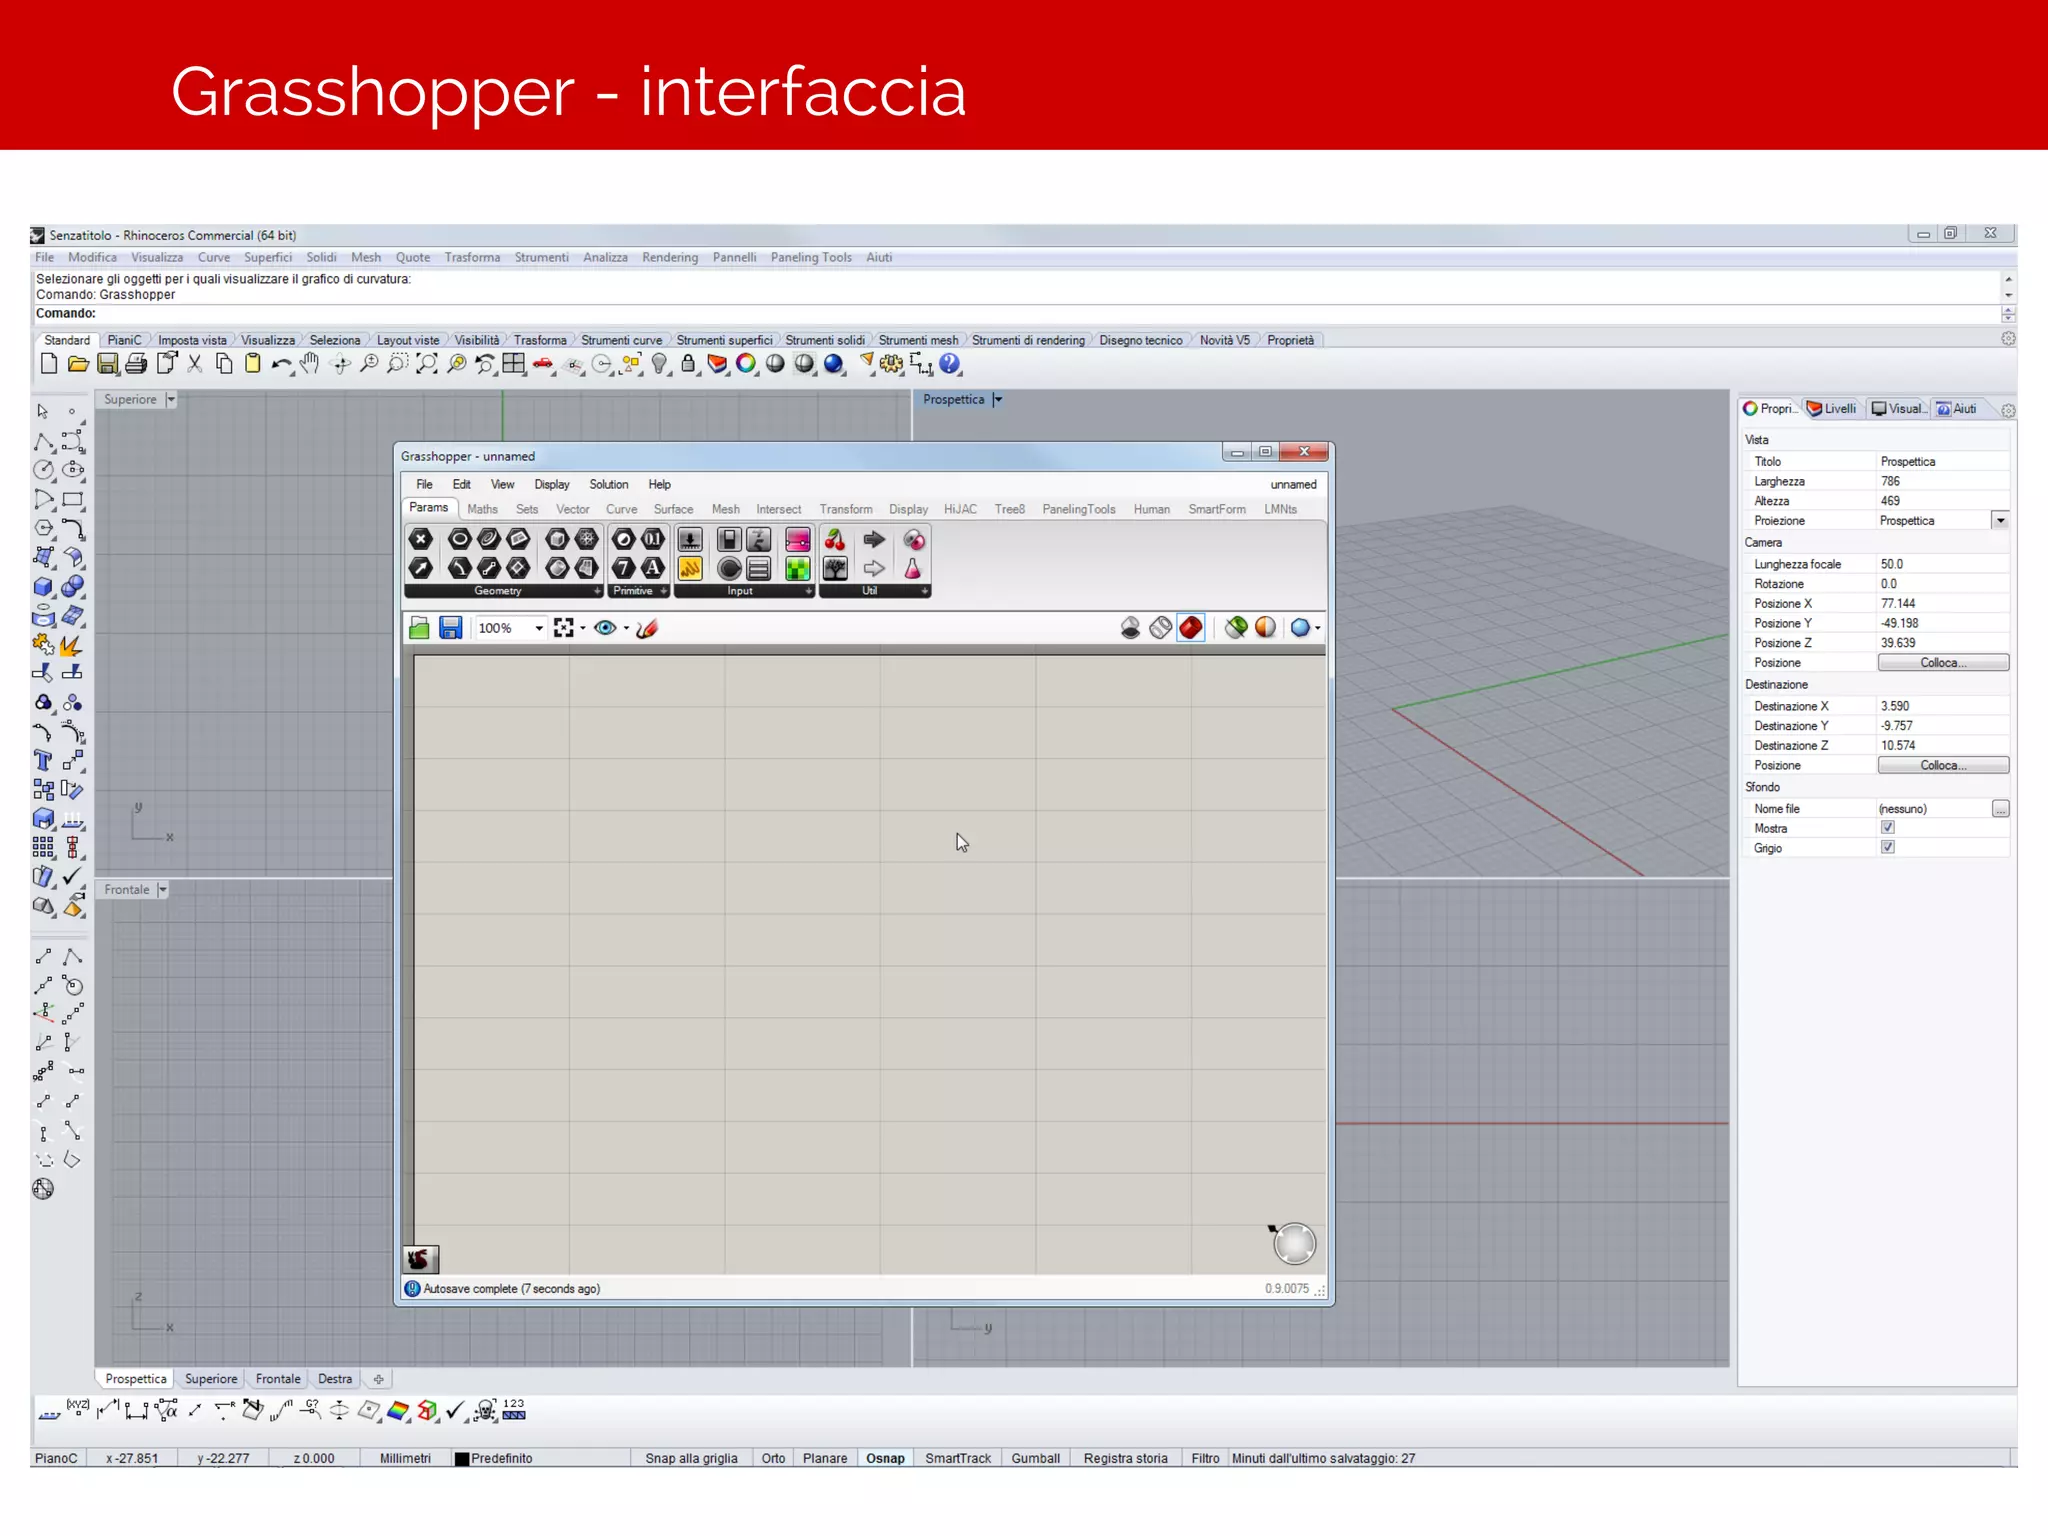Open Grasshopper preview mesh quality dropdown arrow
This screenshot has height=1536, width=2048.
click(x=1318, y=628)
